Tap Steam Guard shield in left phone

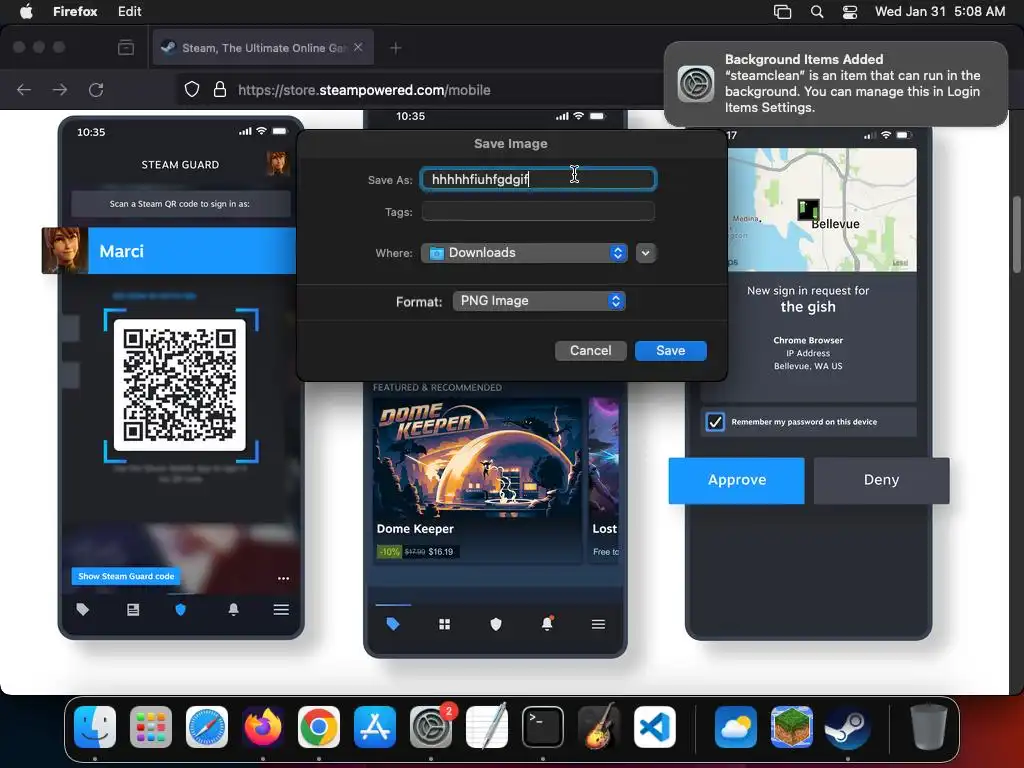(x=181, y=609)
